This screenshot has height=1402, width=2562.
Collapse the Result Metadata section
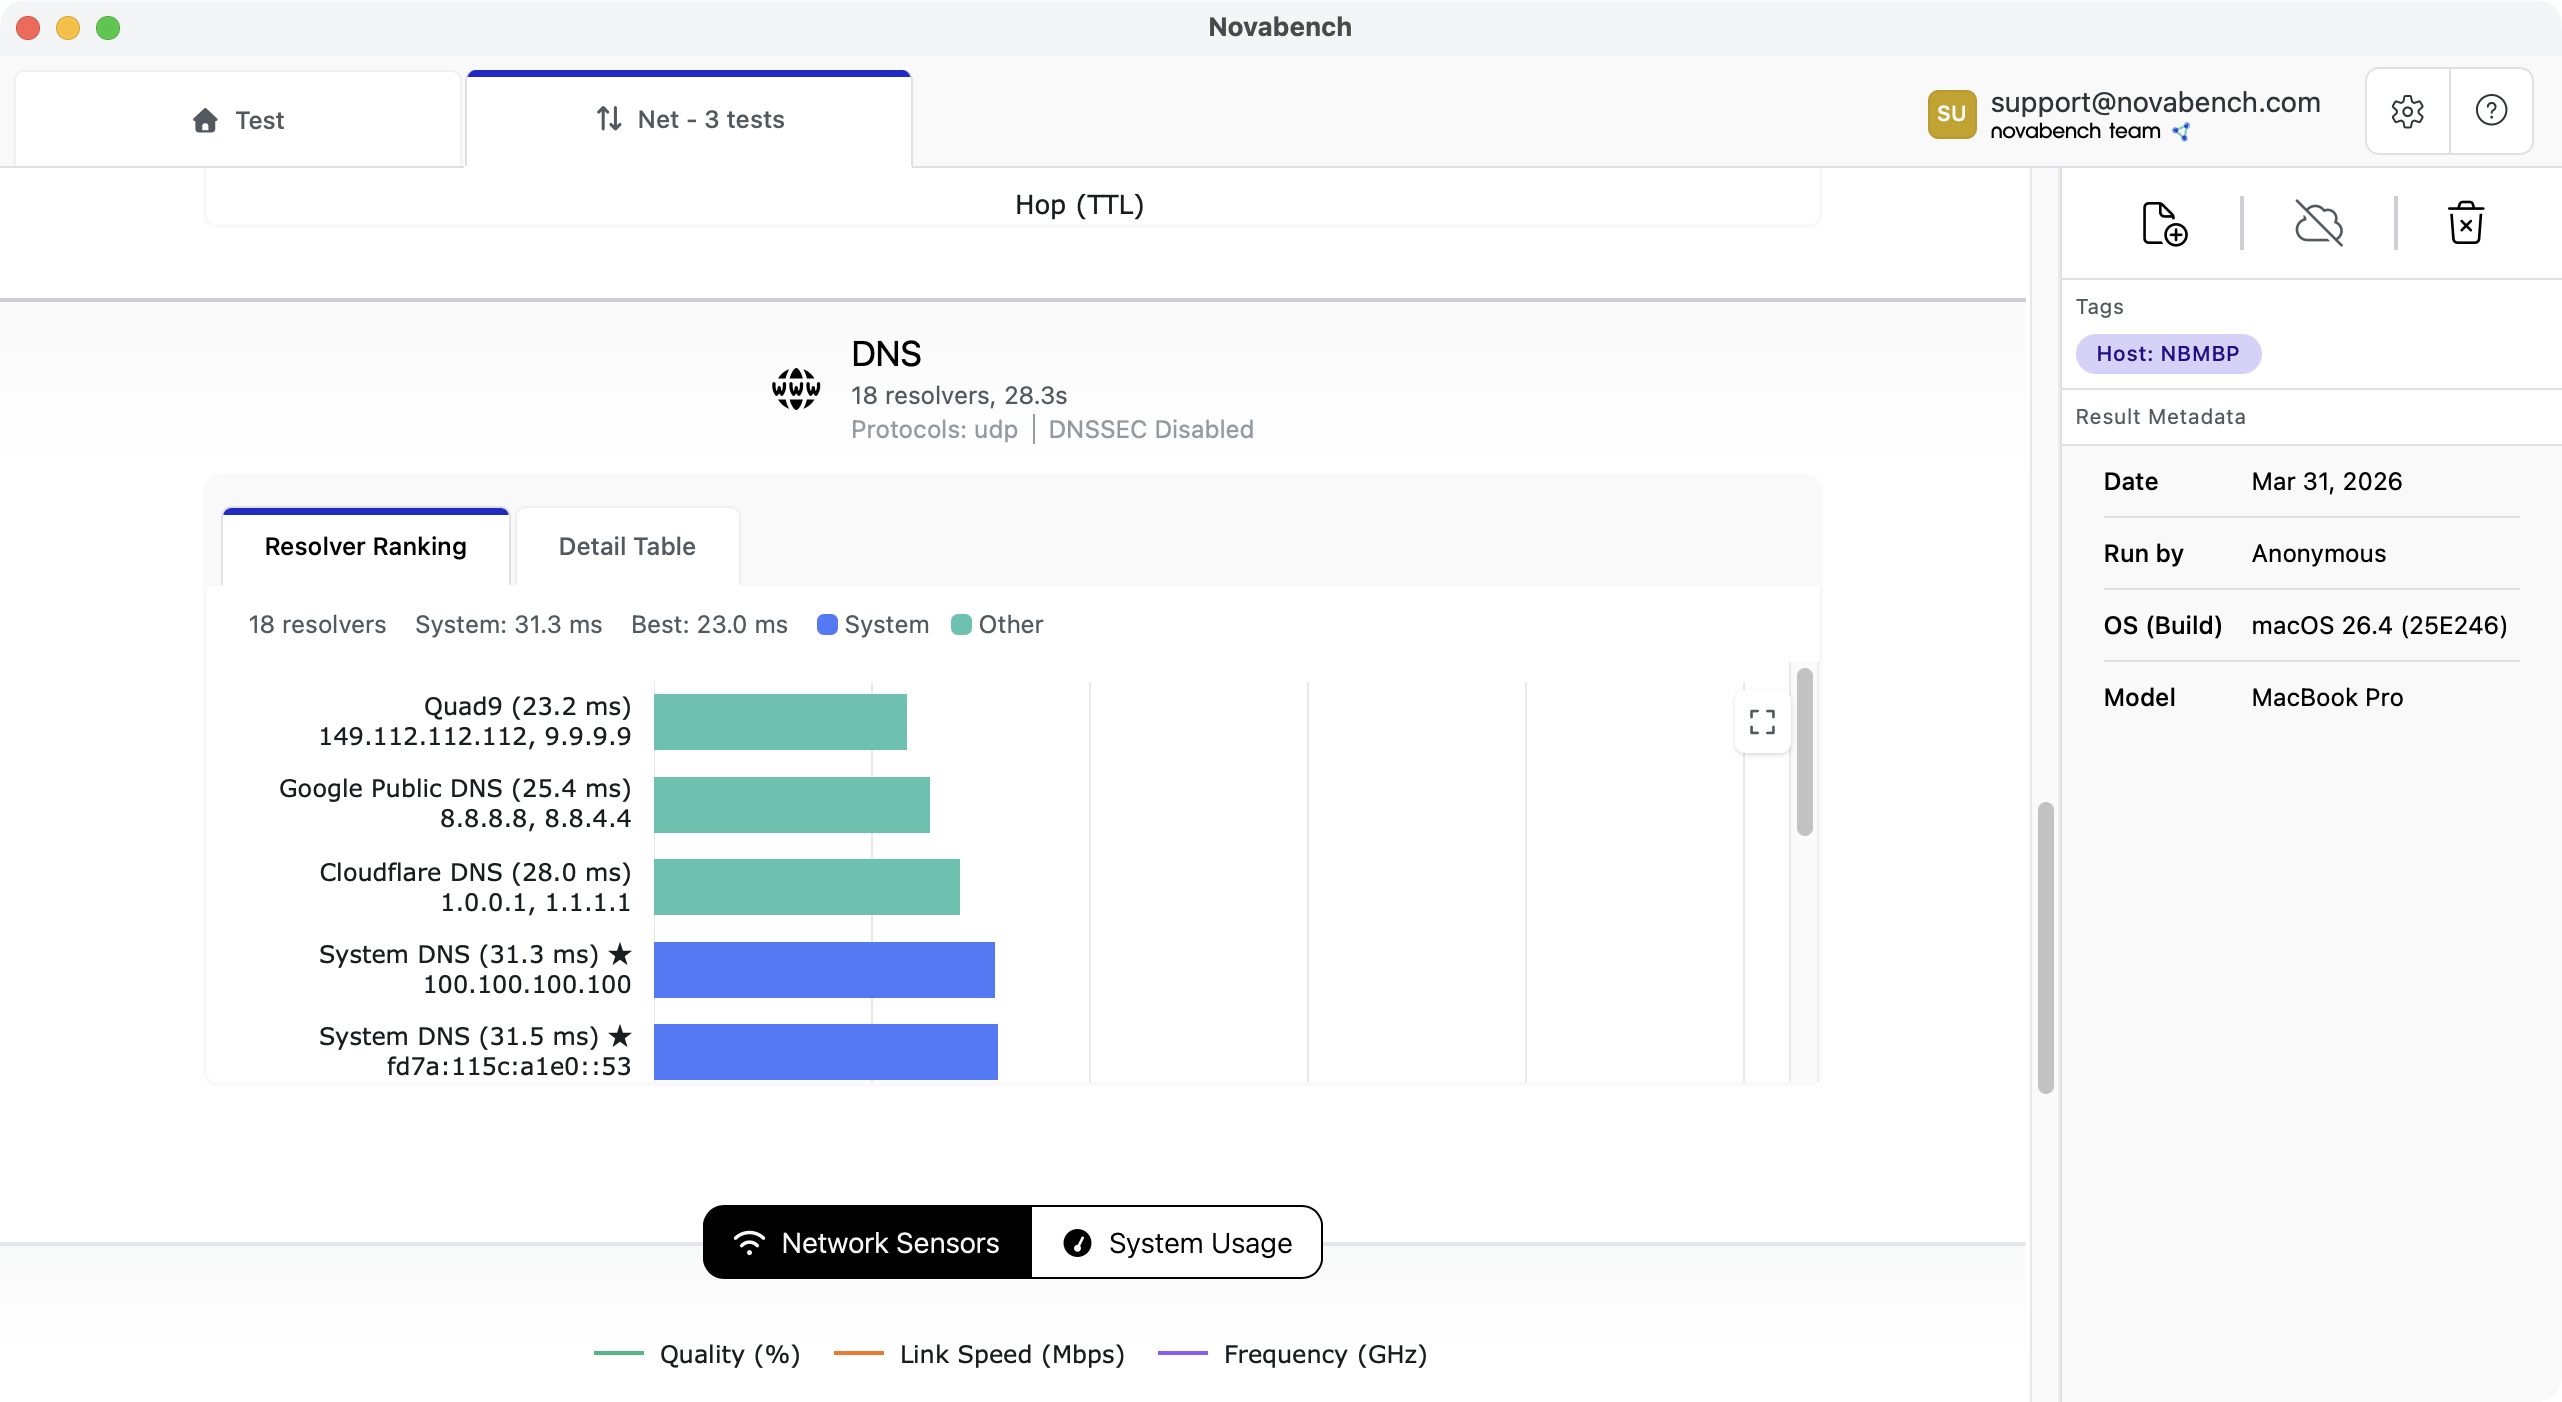click(2161, 416)
